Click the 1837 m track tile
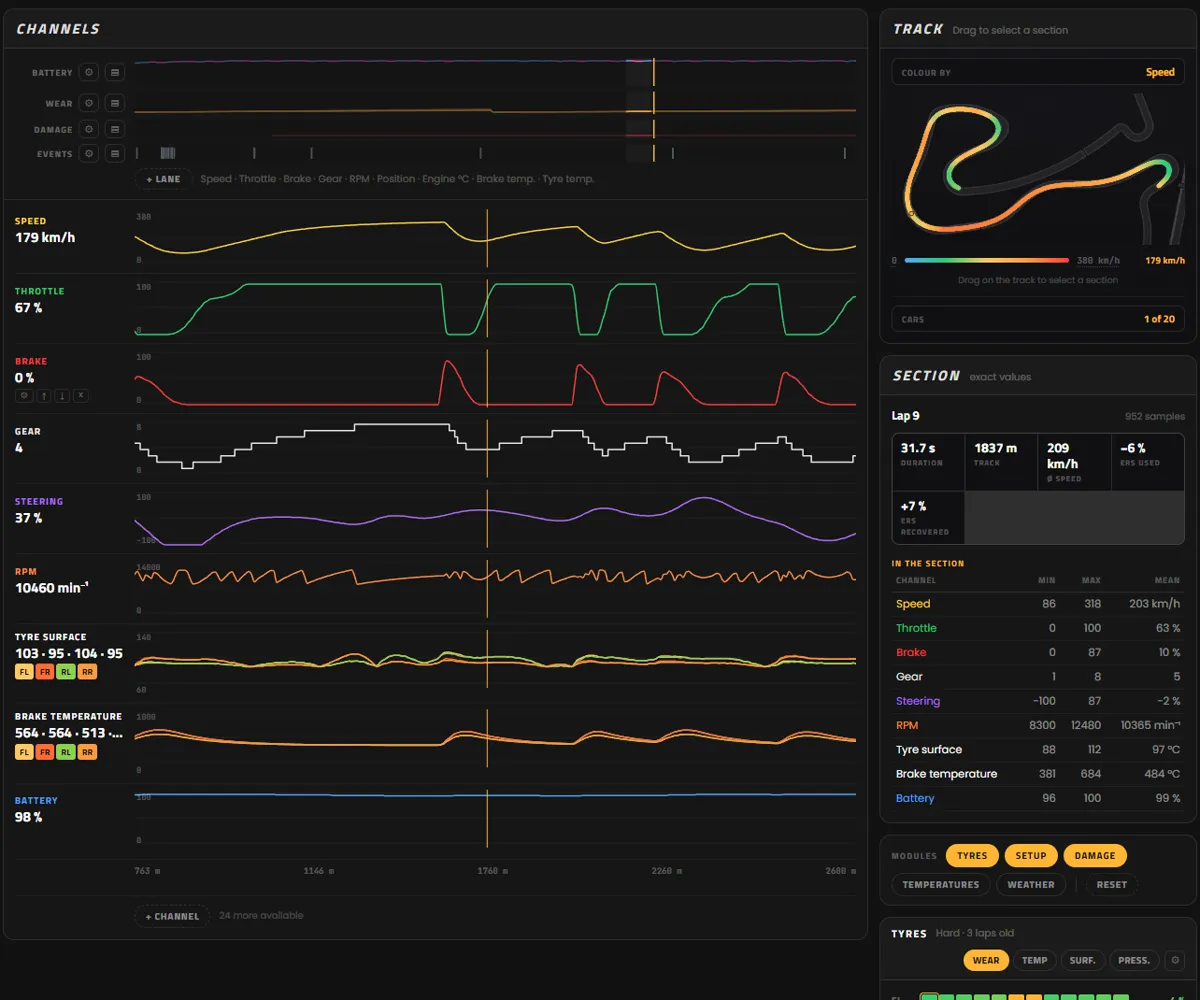Viewport: 1200px width, 1000px height. (x=1001, y=461)
